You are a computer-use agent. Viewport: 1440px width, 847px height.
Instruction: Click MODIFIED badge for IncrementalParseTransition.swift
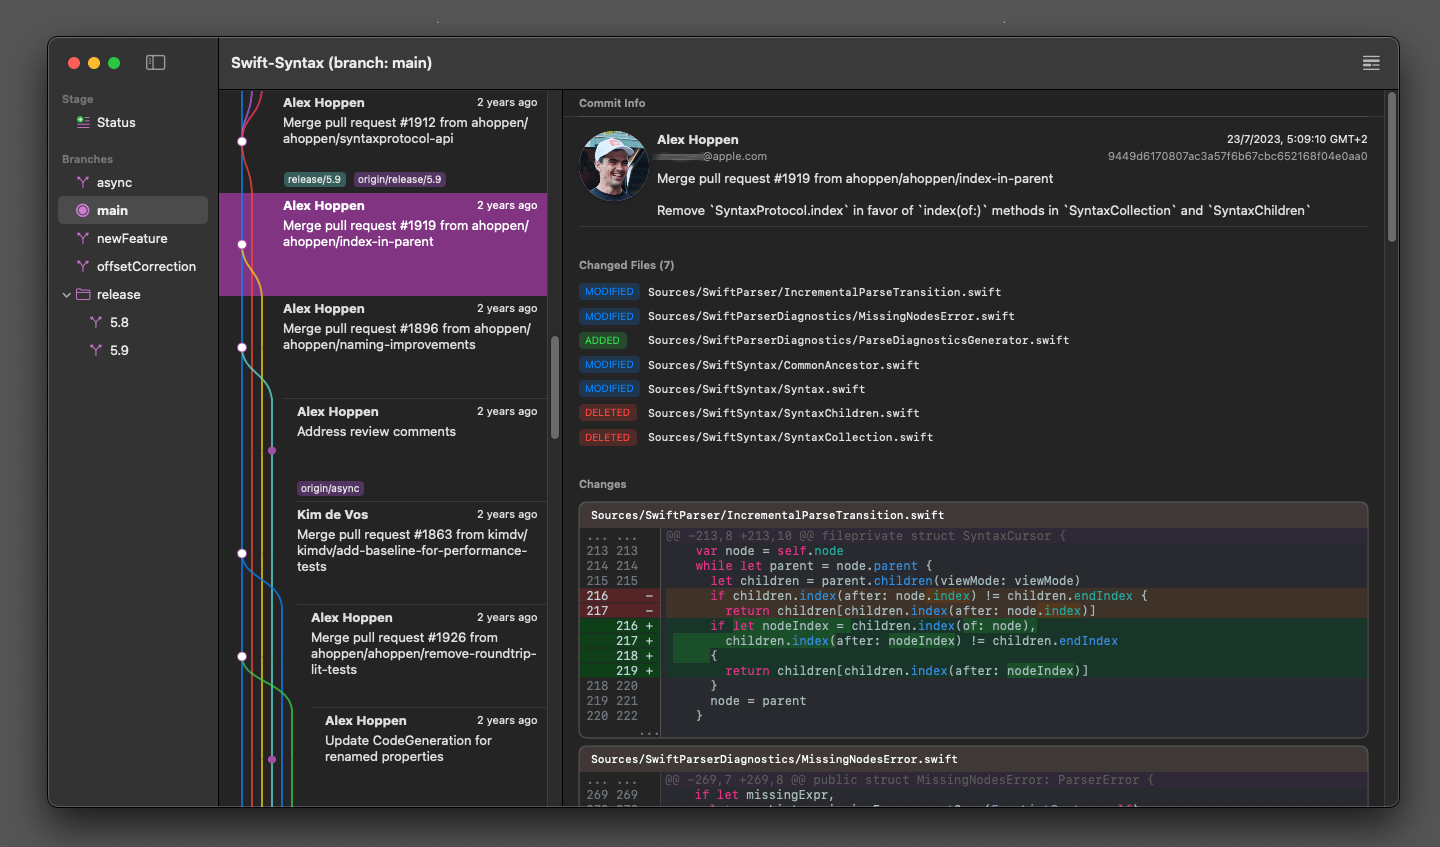(609, 292)
